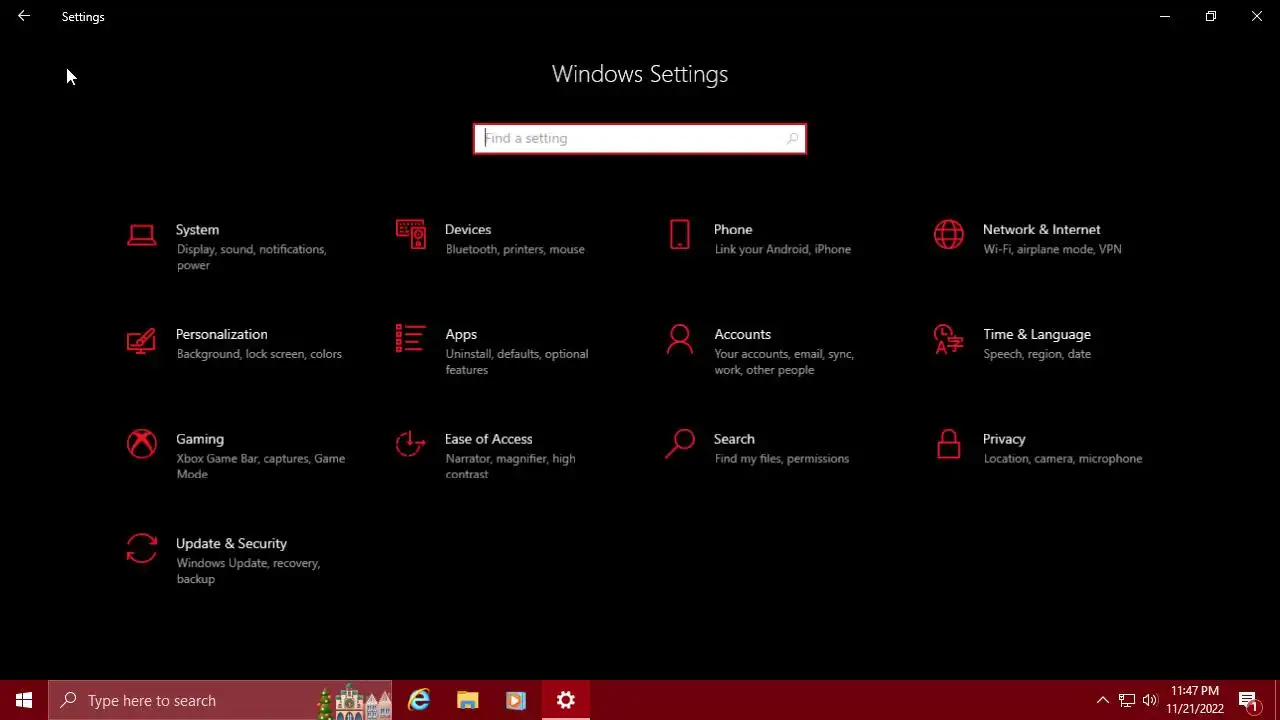This screenshot has width=1280, height=720.
Task: Open the Ease of Access heading
Action: (x=488, y=439)
